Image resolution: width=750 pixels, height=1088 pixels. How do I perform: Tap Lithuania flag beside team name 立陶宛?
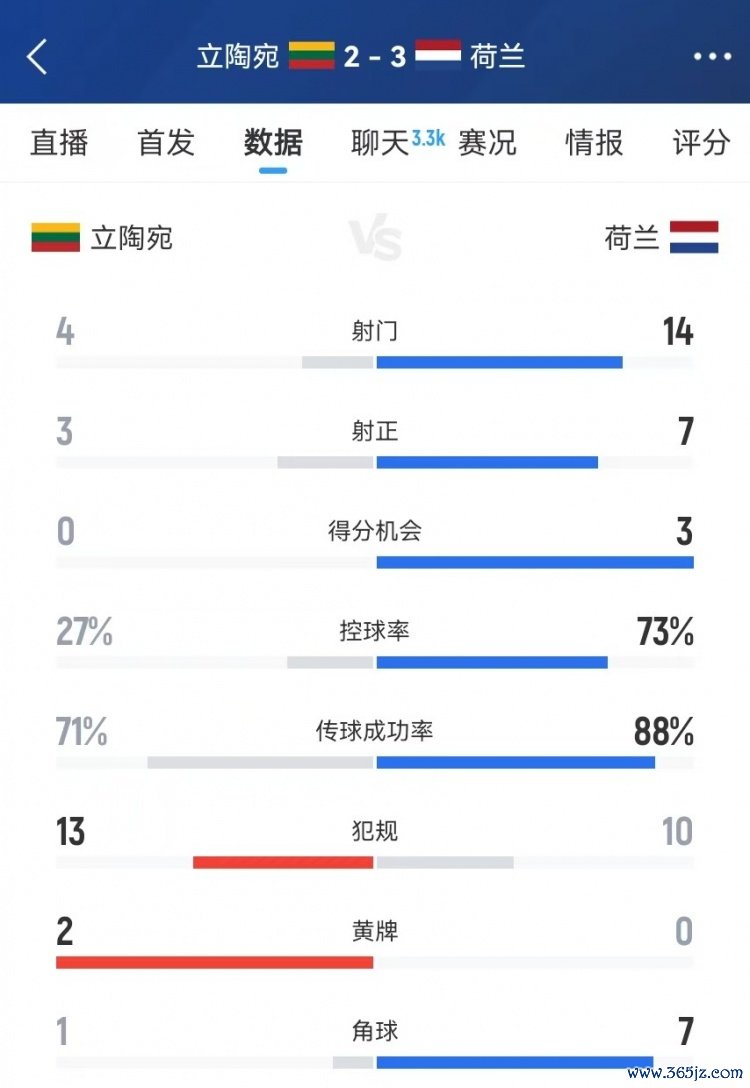55,238
